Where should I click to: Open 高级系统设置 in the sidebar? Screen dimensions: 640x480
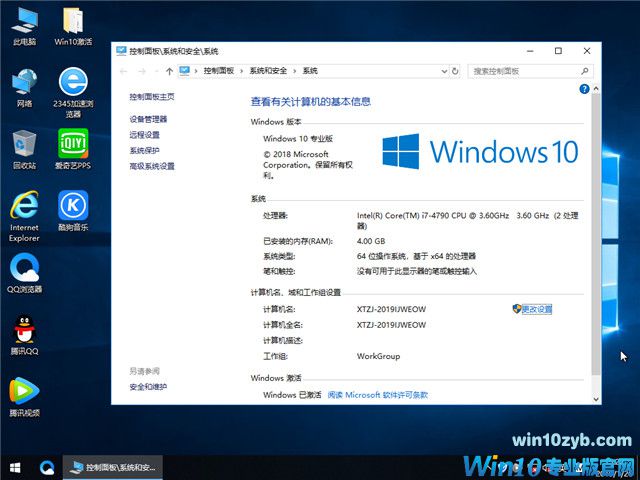pos(152,166)
